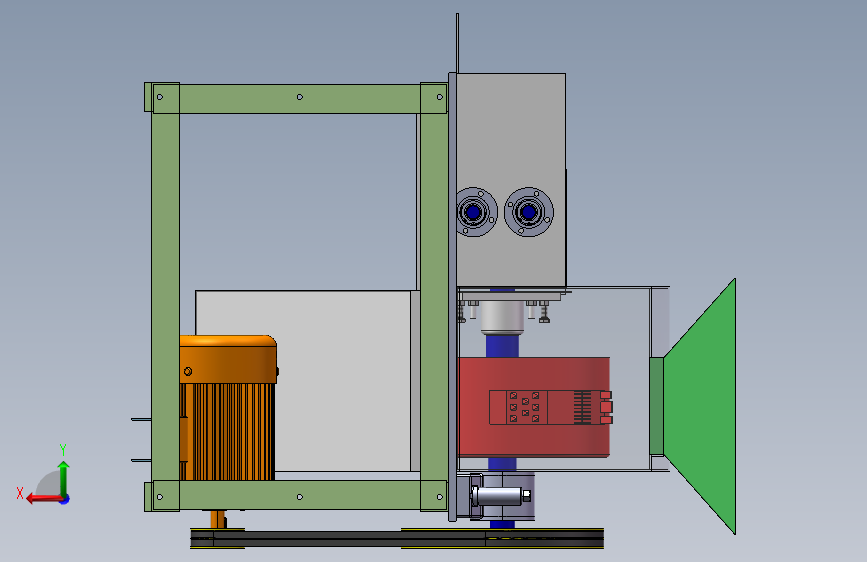Select the bottom green frame beam
Viewport: 867px width, 562px height.
coord(299,496)
